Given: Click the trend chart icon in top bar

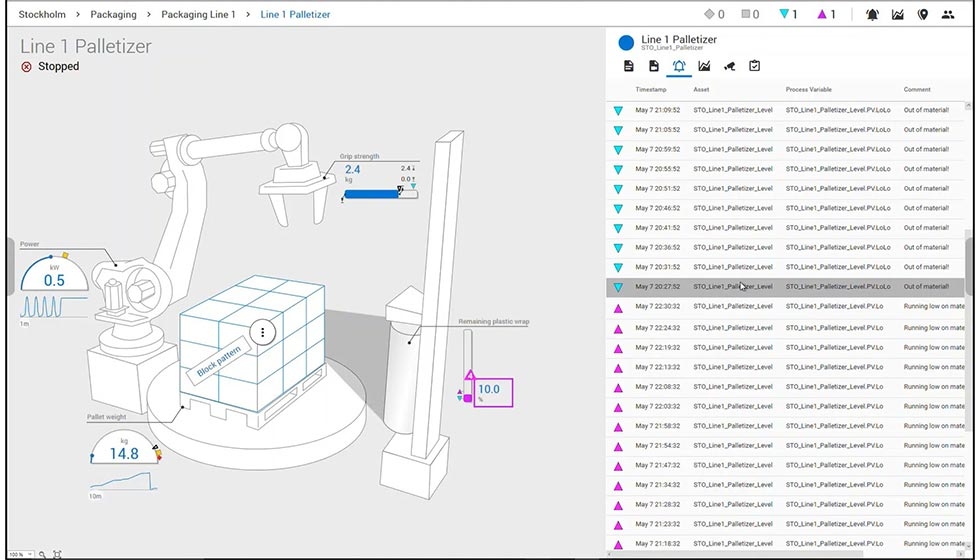Looking at the screenshot, I should coord(897,14).
